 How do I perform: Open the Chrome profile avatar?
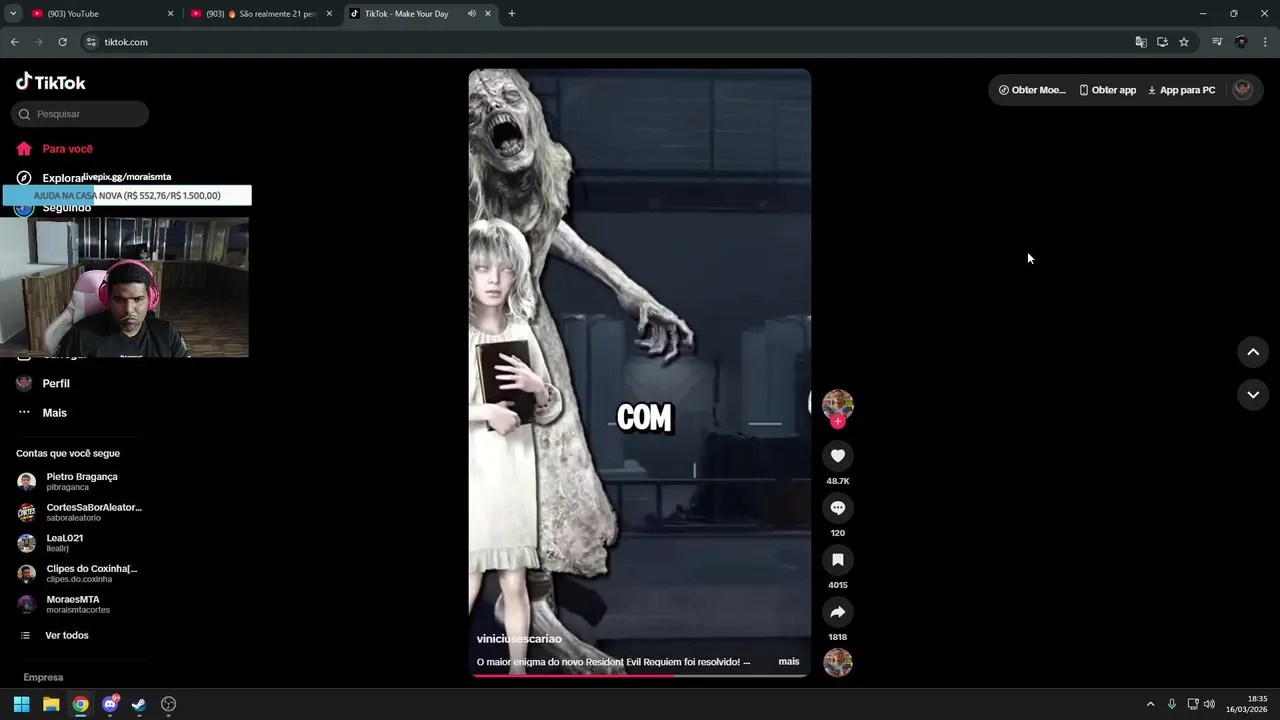(1241, 42)
